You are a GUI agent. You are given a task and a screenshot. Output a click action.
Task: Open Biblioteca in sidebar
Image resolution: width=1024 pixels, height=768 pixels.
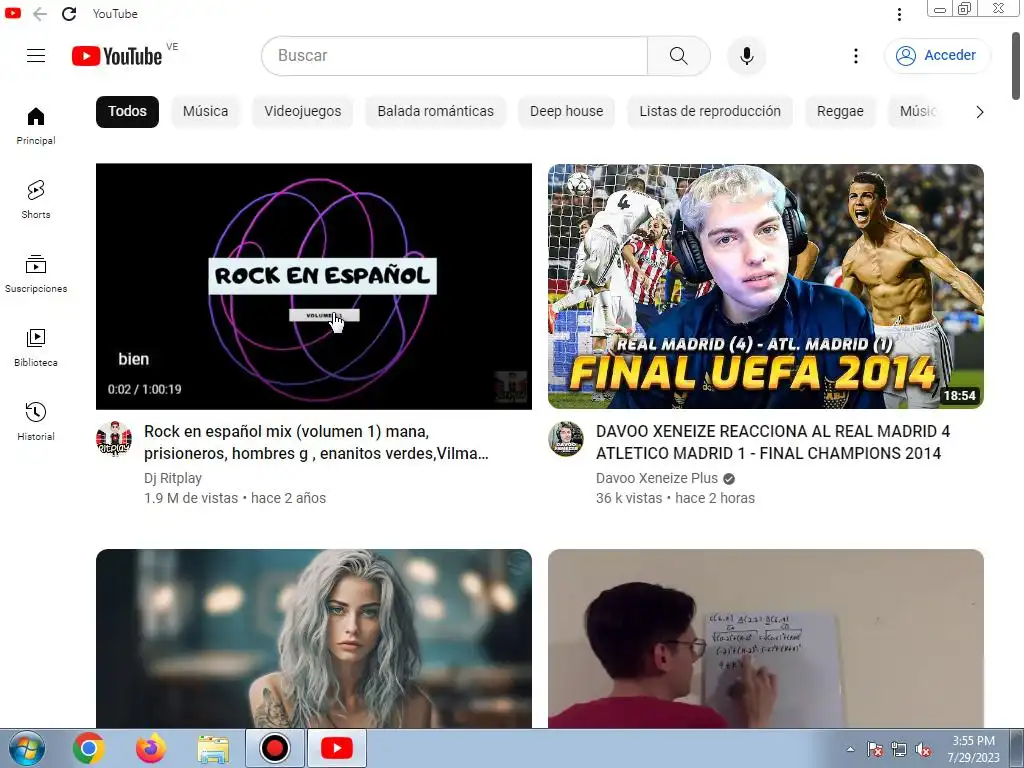tap(36, 348)
